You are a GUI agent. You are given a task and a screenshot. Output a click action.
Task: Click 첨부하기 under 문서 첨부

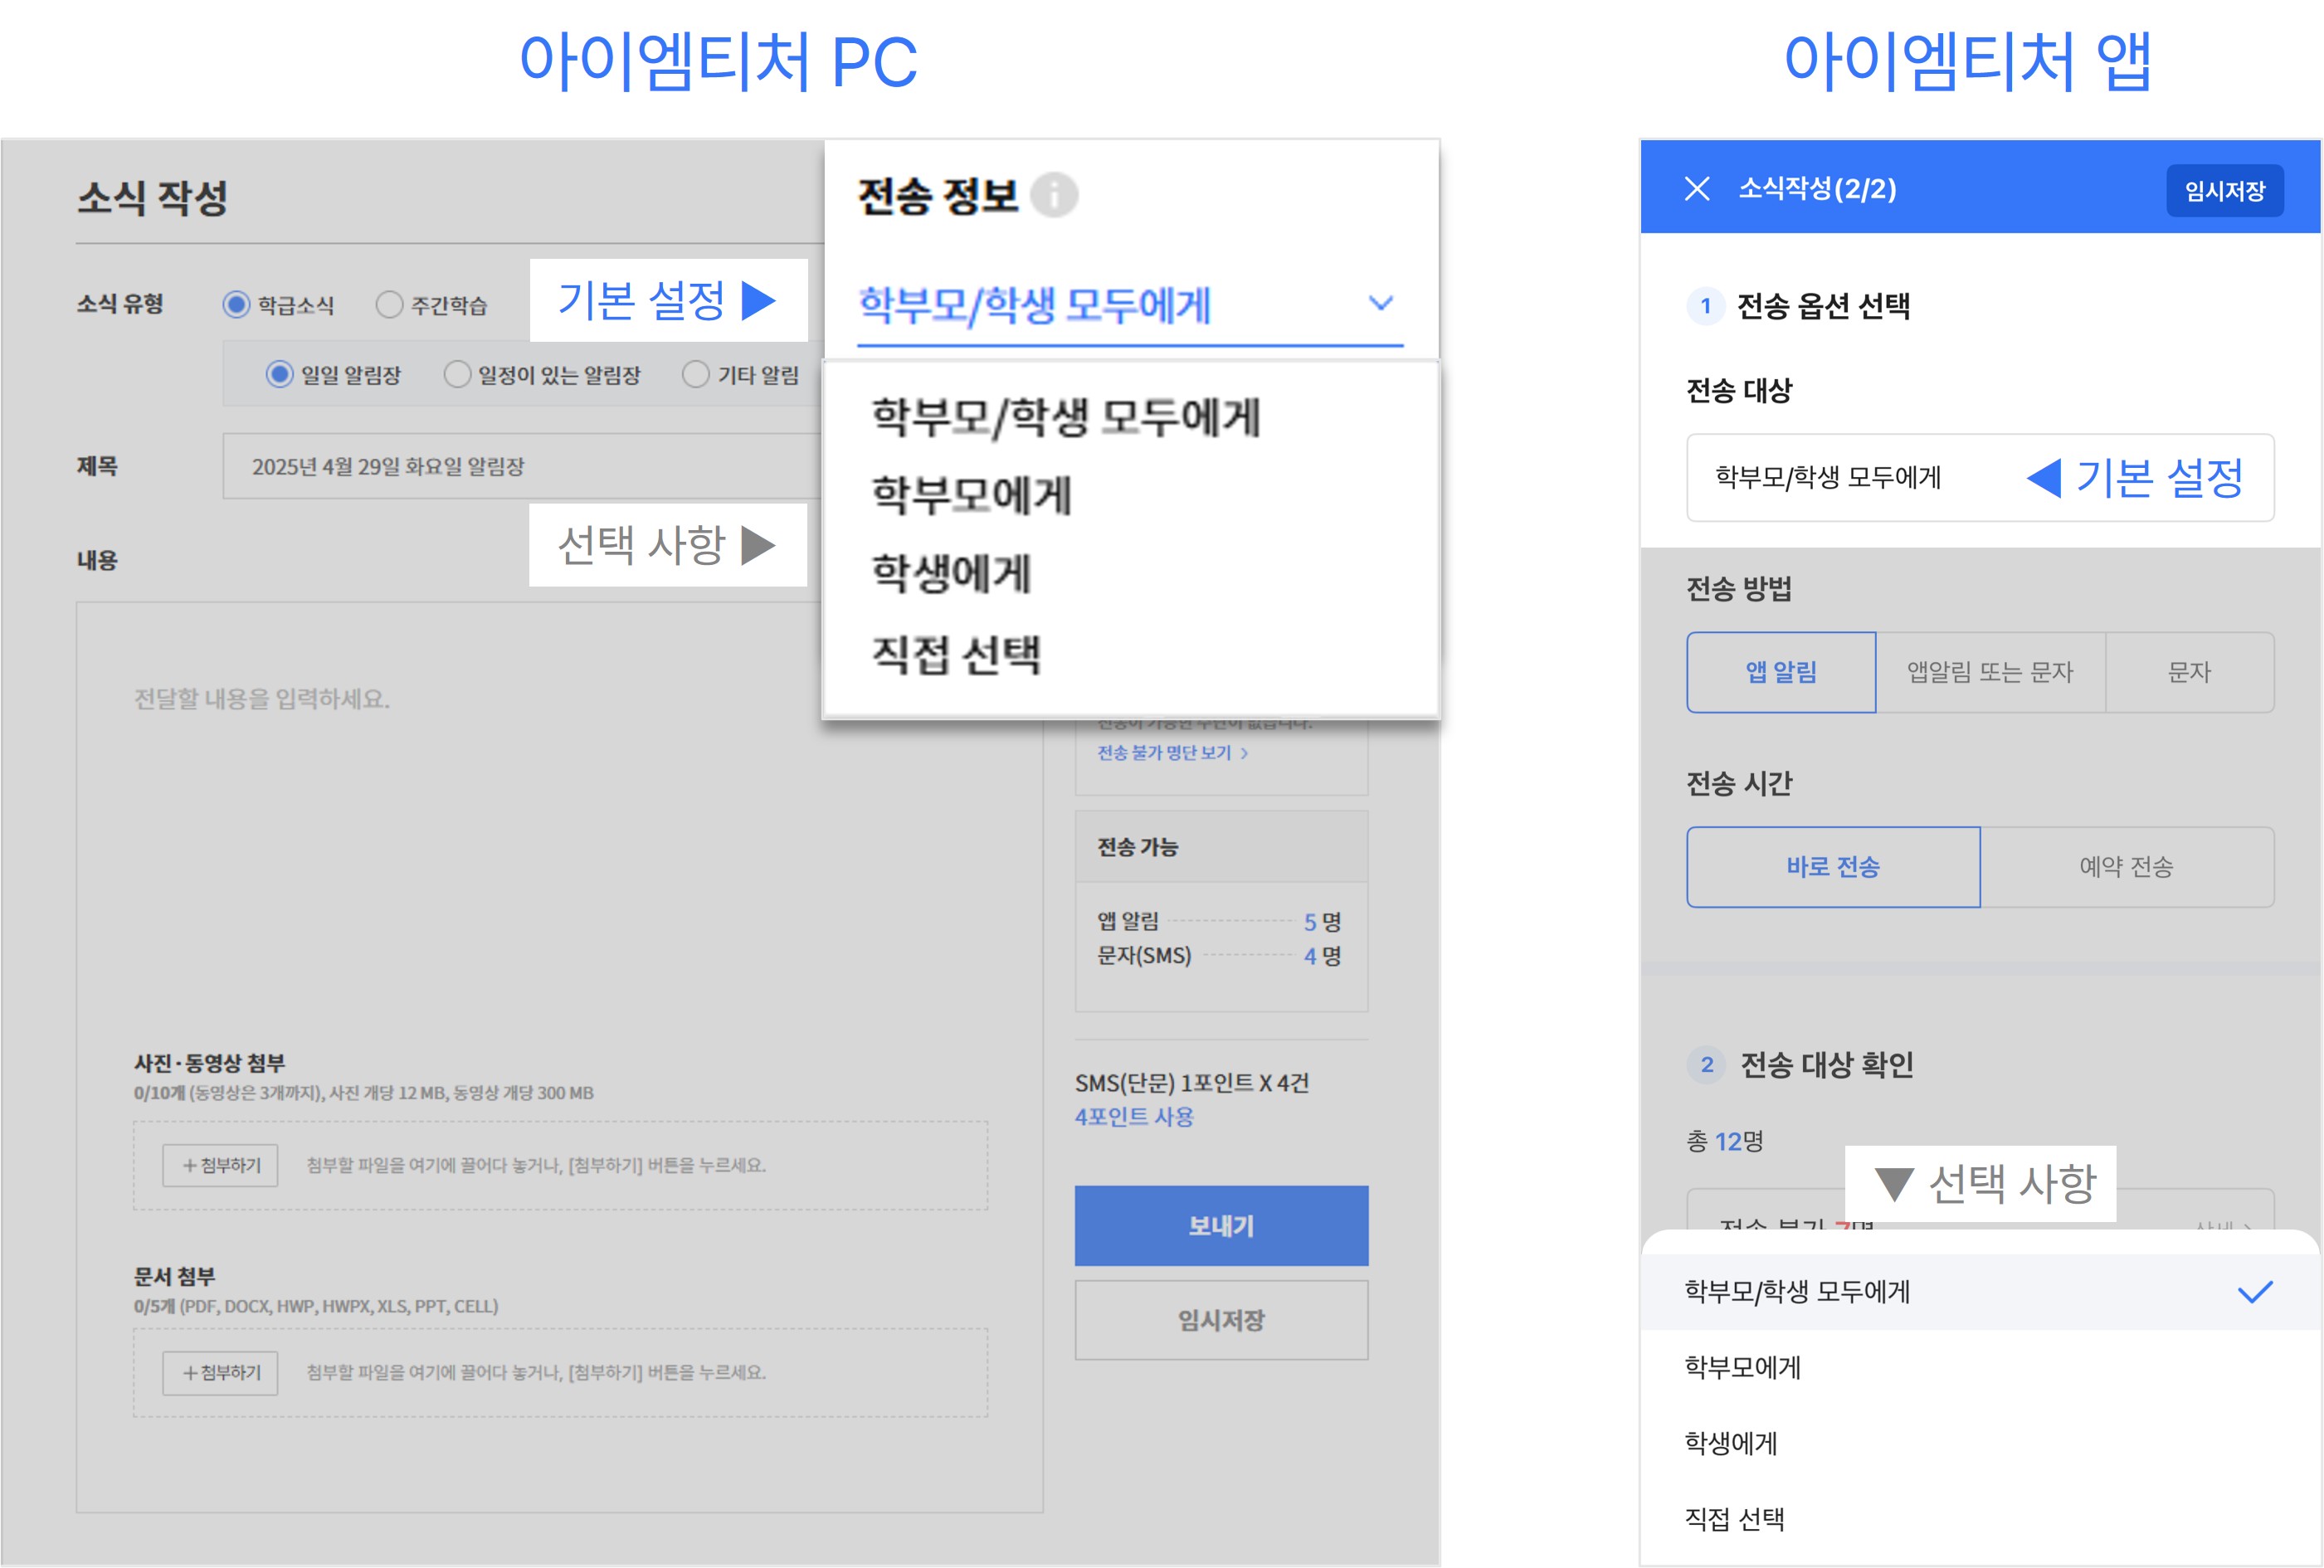[221, 1373]
